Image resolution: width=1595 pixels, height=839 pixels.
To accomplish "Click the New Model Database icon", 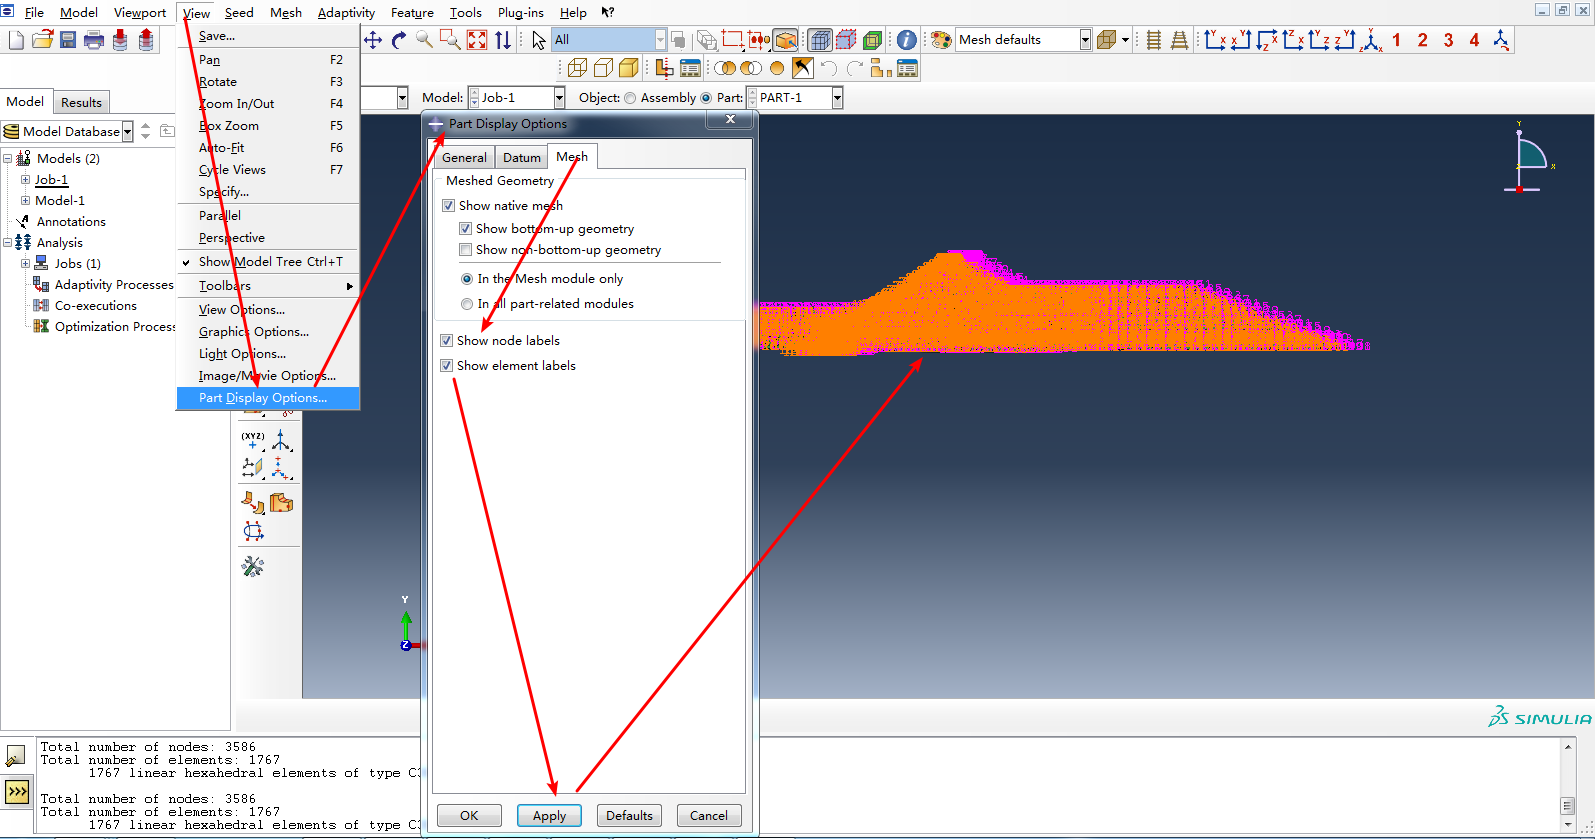I will tap(16, 40).
